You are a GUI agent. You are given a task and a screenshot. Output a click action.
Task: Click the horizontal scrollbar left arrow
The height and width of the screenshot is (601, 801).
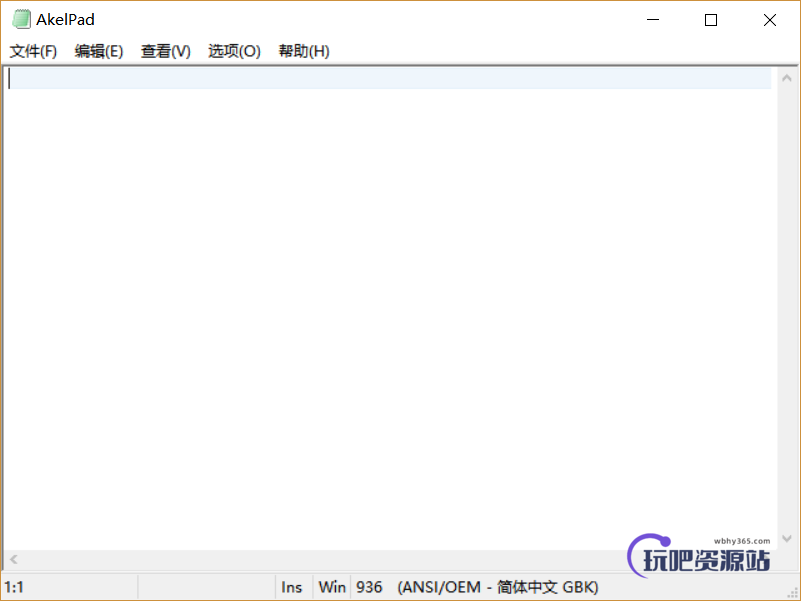point(14,560)
